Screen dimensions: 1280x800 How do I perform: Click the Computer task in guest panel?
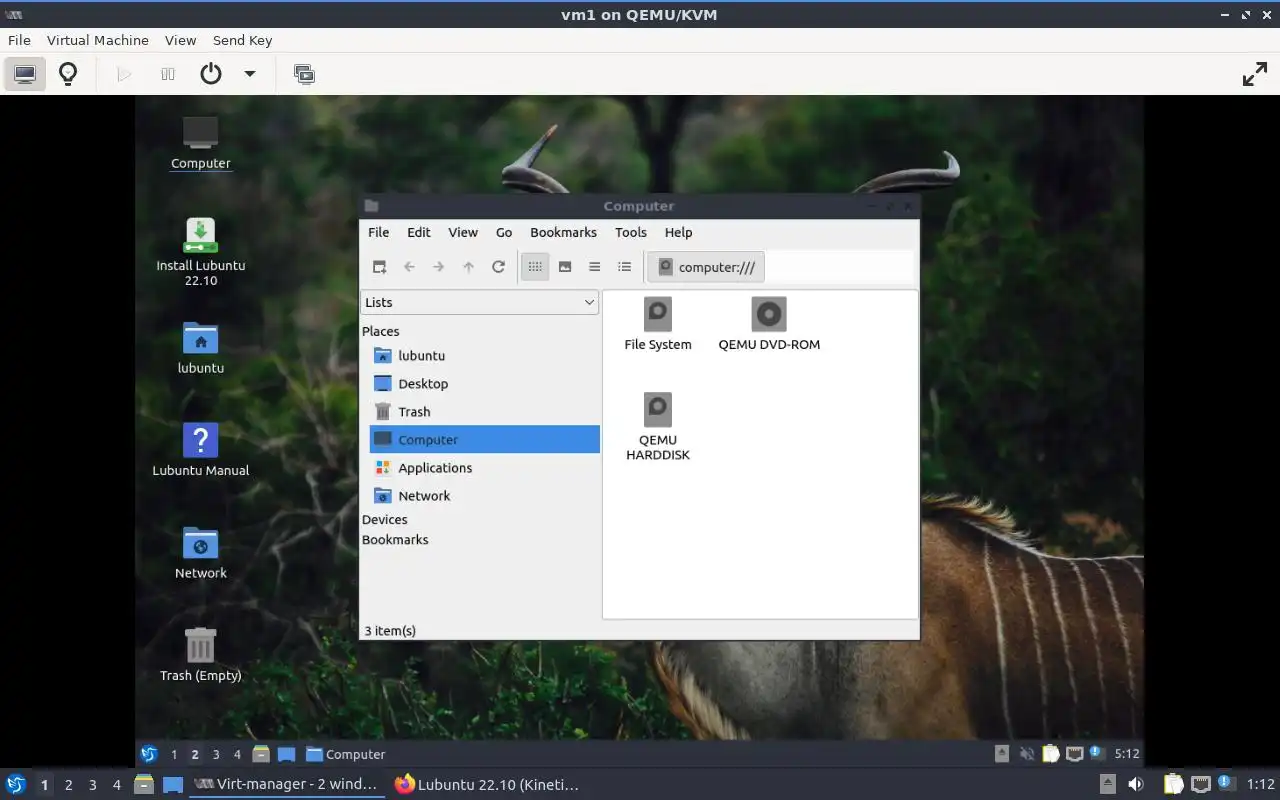pyautogui.click(x=346, y=754)
